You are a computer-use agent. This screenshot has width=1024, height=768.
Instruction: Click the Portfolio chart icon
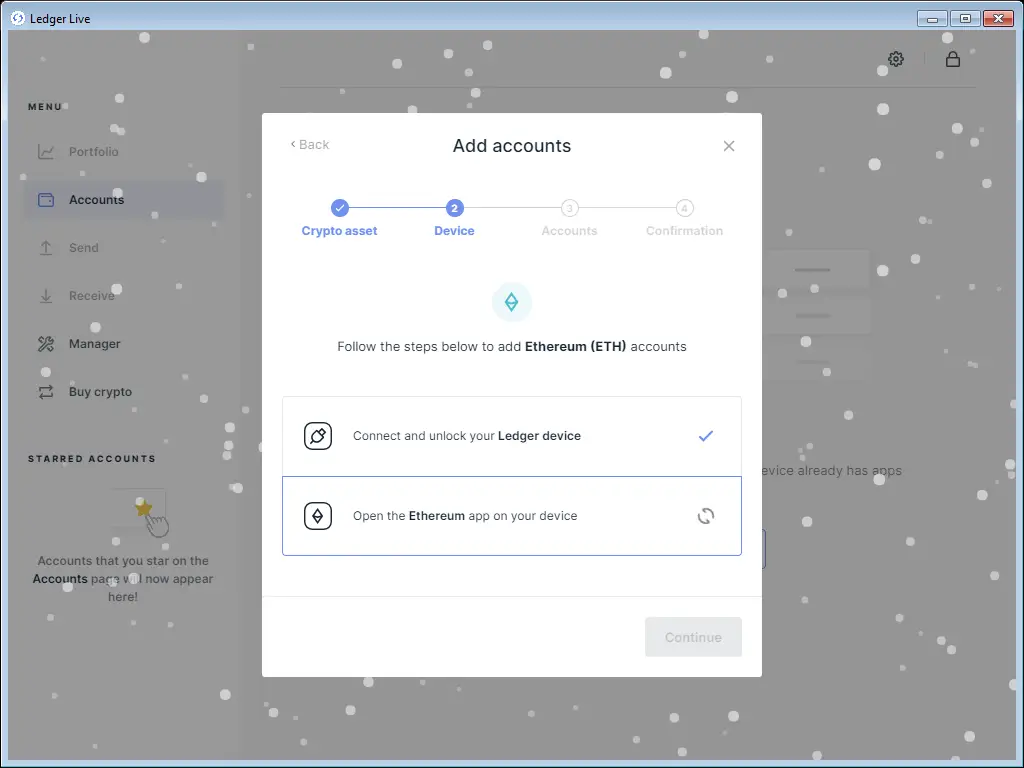pyautogui.click(x=46, y=152)
